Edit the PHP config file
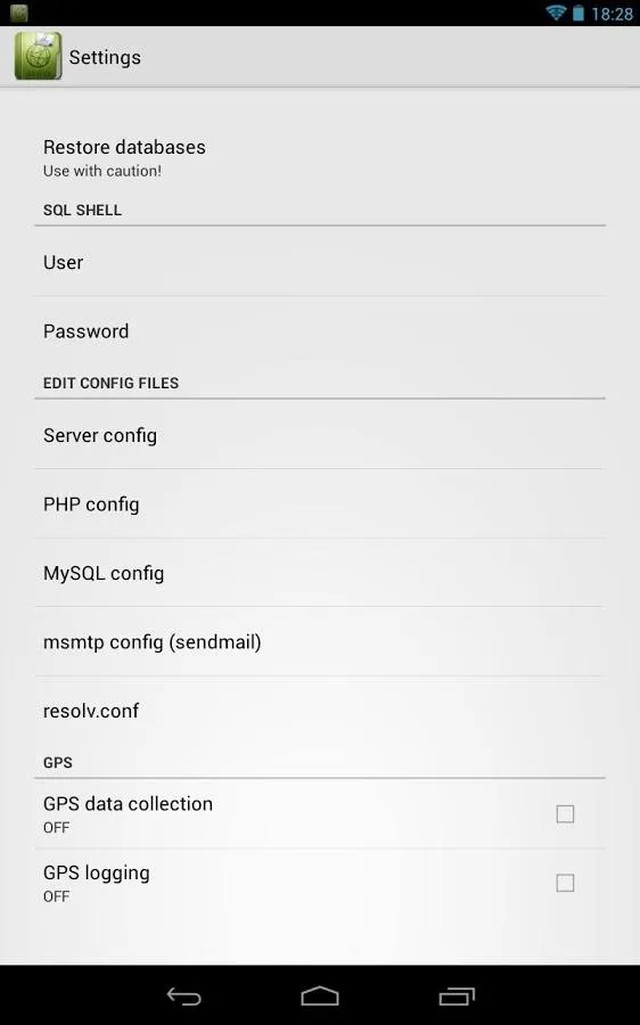Image resolution: width=640 pixels, height=1025 pixels. pos(91,504)
